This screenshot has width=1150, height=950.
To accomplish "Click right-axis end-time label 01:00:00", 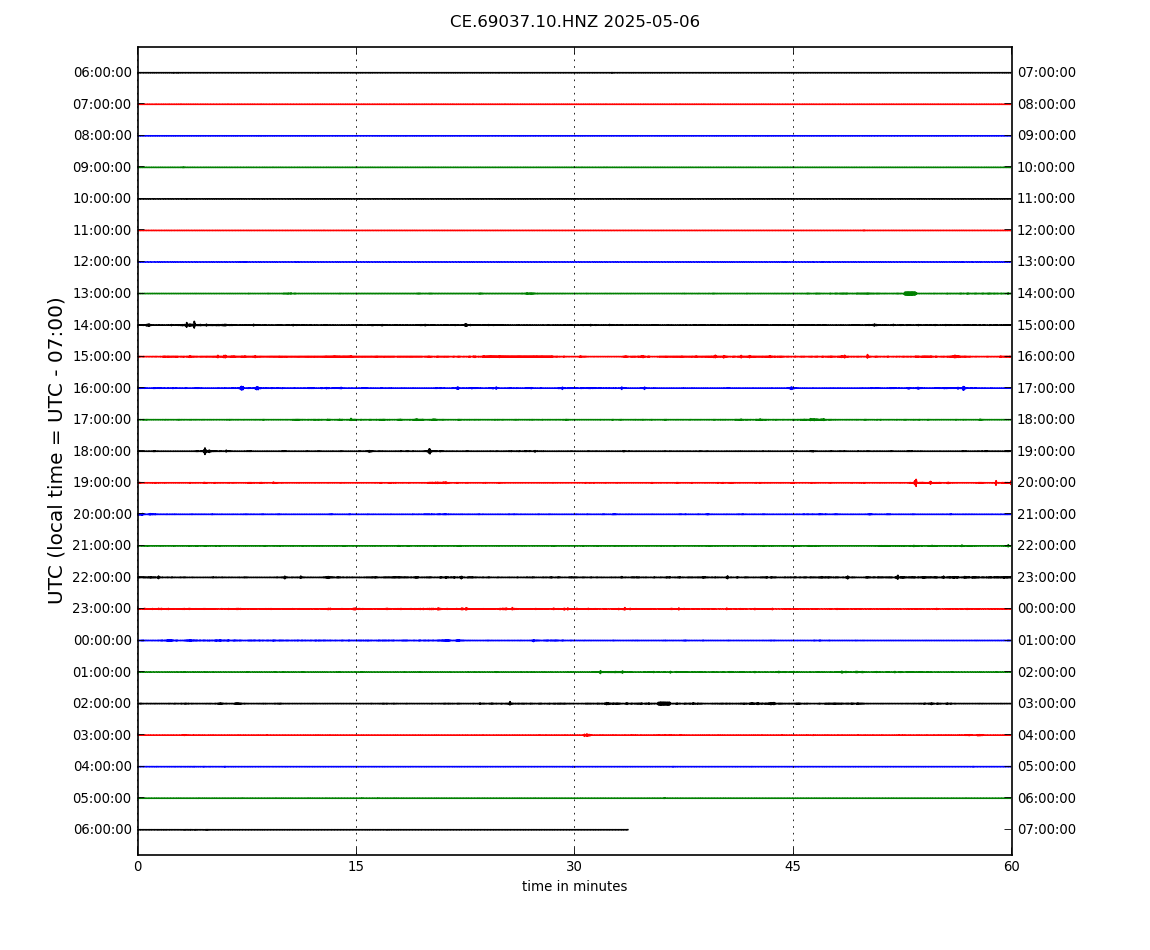I will pos(1047,640).
